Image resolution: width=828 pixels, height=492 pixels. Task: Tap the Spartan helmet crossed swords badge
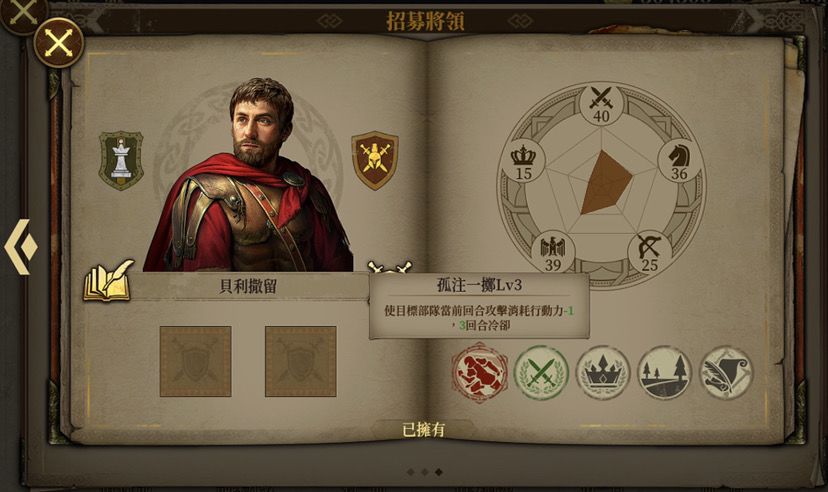pos(375,160)
